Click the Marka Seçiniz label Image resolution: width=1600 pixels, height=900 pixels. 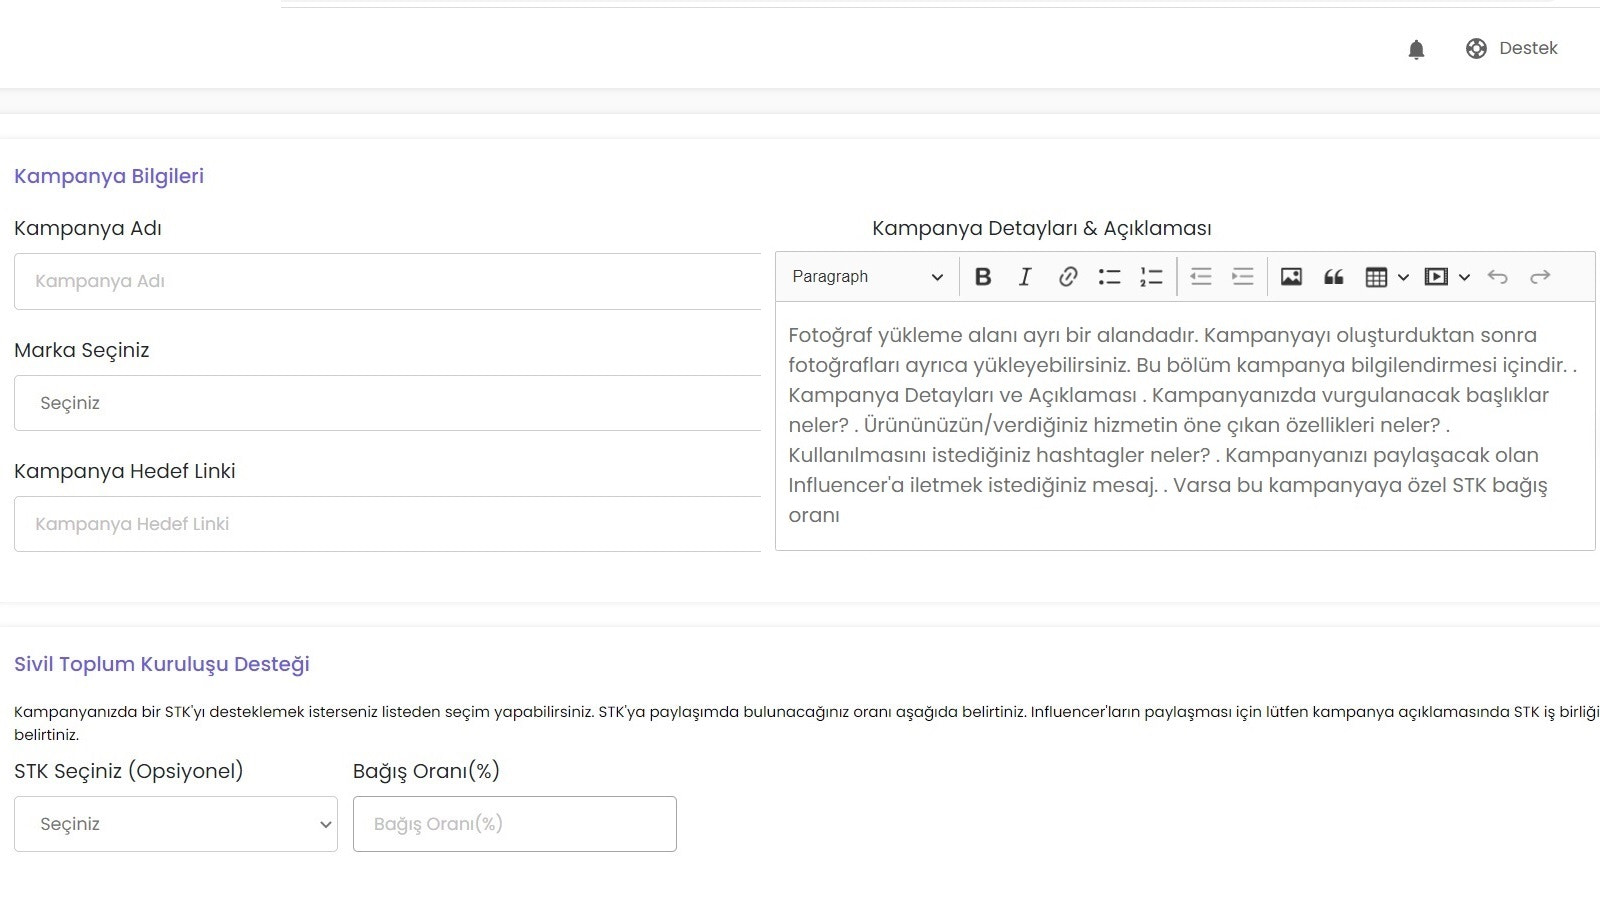click(82, 350)
